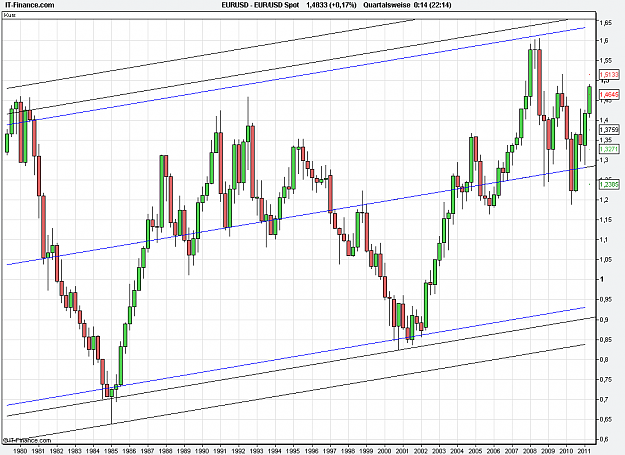Select the 1993 year label
Screen dimensions: 625x455
(257, 451)
